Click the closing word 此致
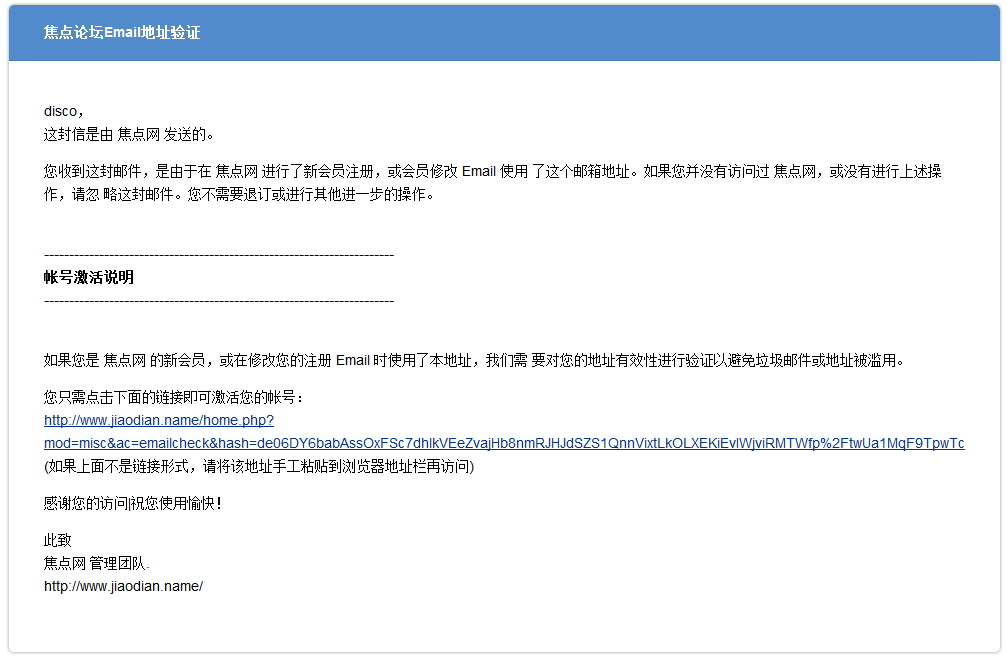1007x657 pixels. 58,540
